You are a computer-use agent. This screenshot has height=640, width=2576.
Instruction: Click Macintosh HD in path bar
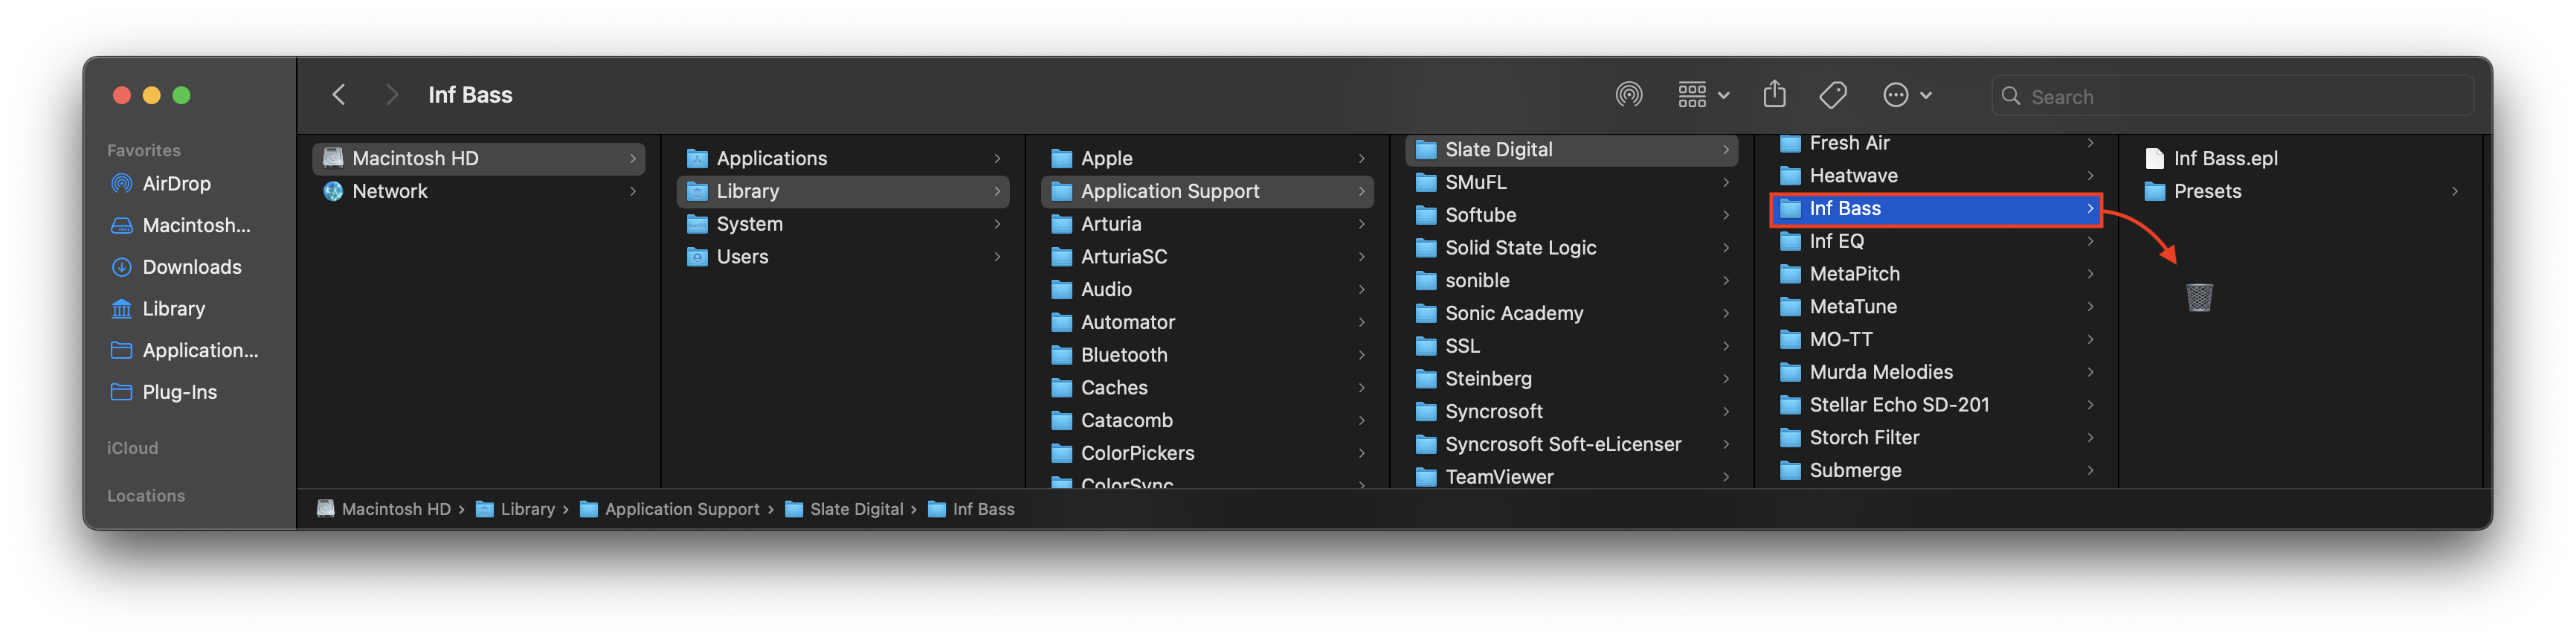coord(384,510)
